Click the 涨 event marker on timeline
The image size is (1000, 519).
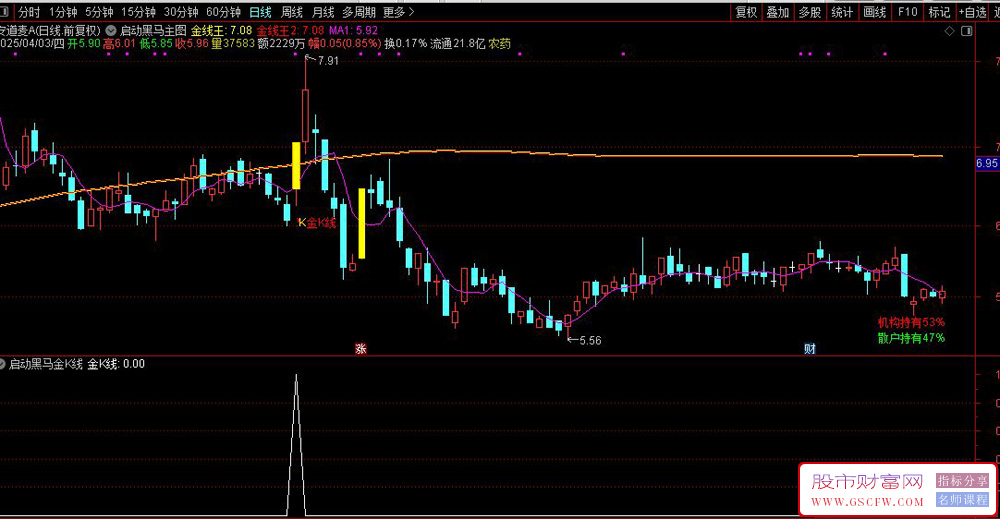[360, 349]
